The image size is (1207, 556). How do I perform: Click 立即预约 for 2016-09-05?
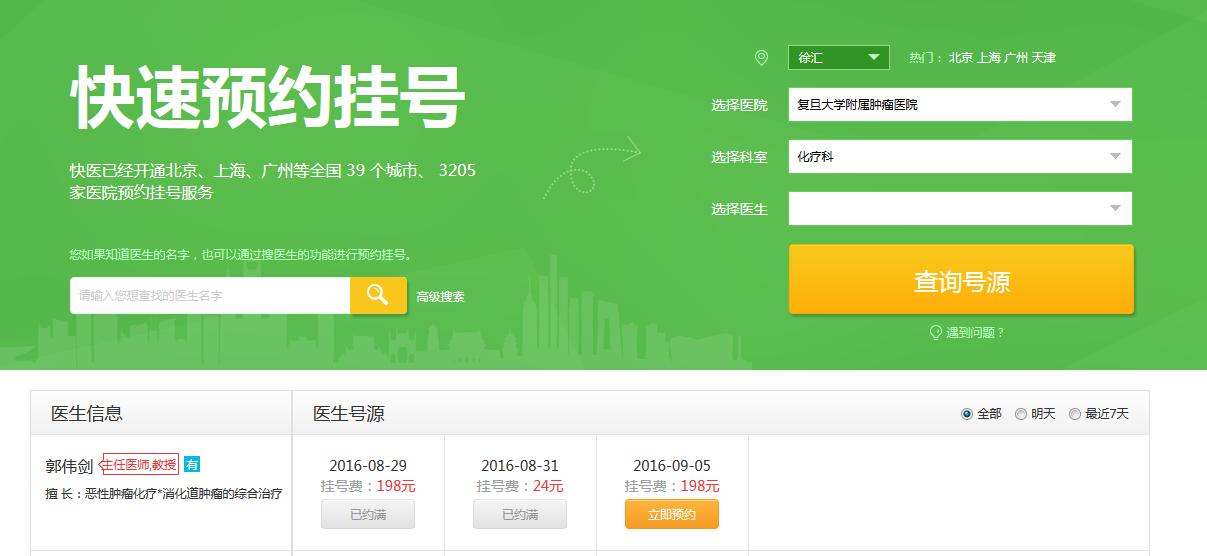[x=672, y=514]
